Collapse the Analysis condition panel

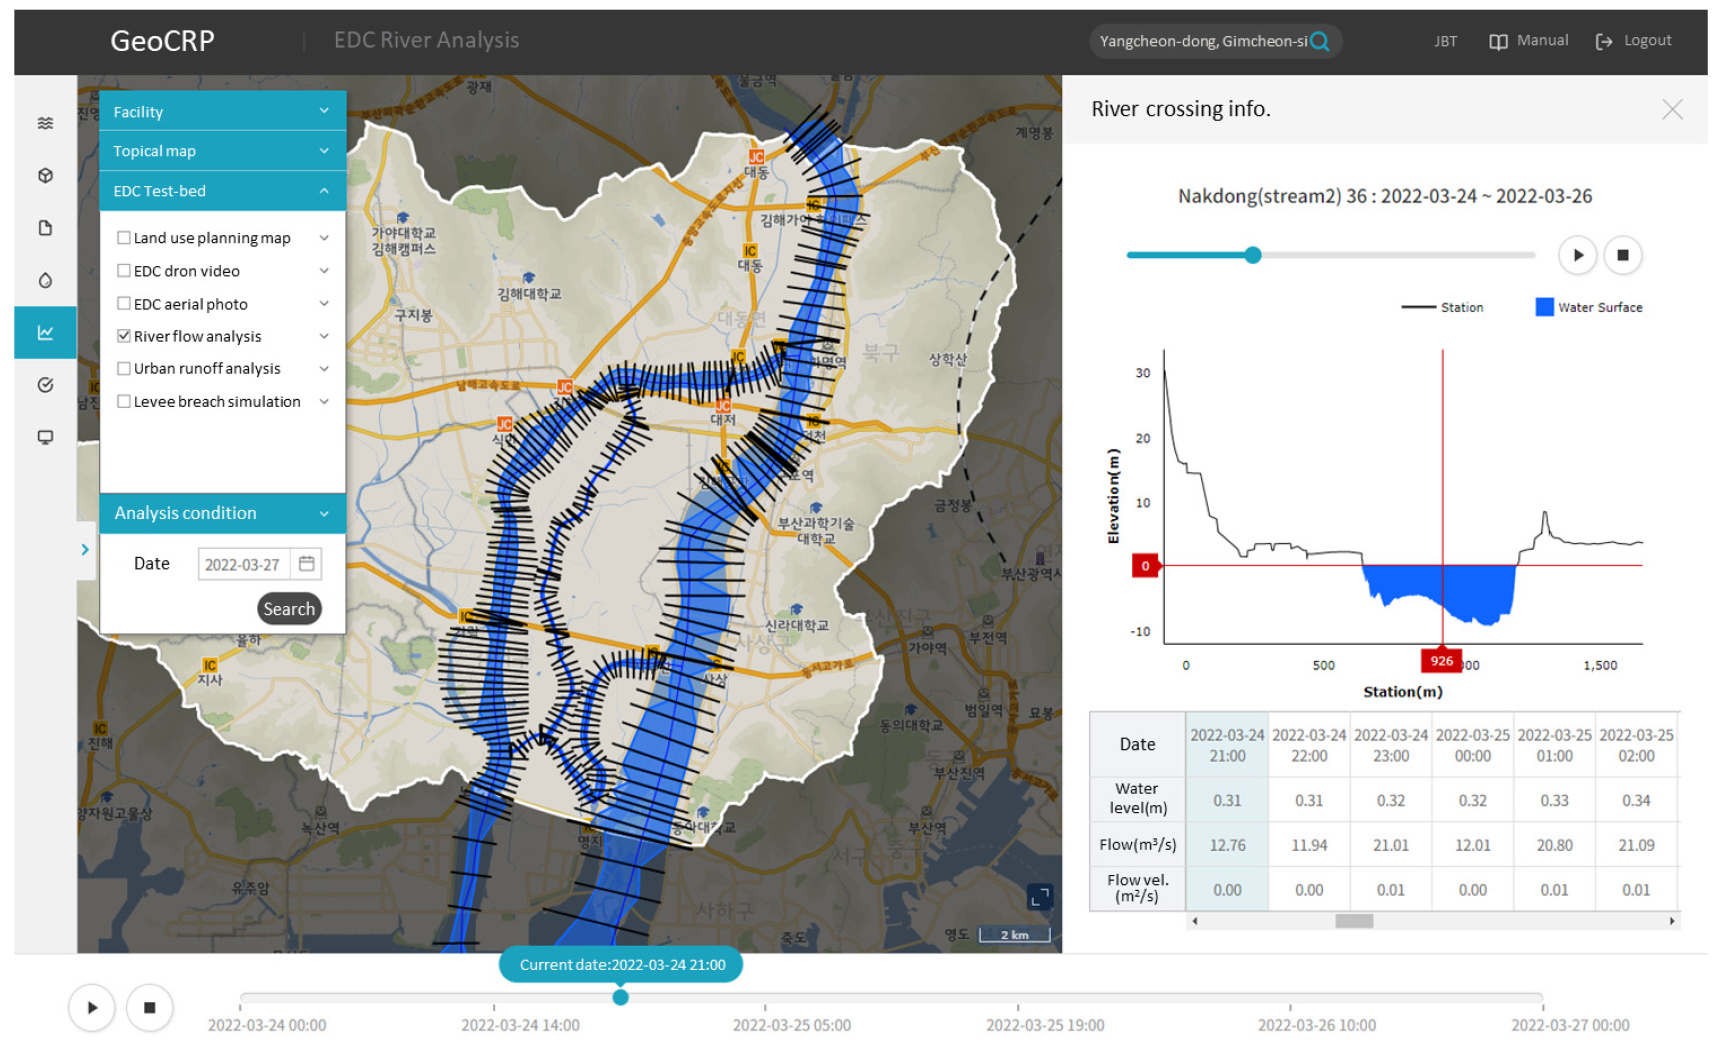[323, 514]
